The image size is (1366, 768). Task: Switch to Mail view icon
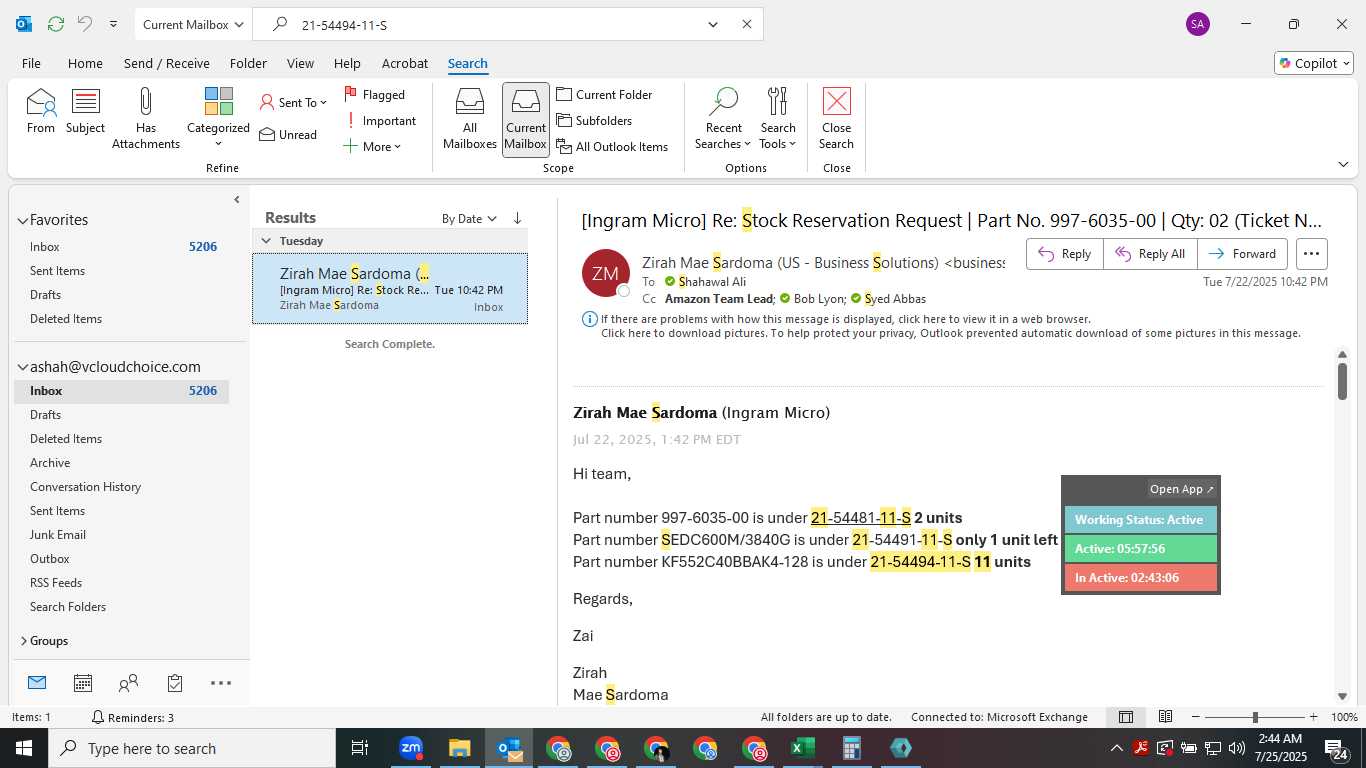pyautogui.click(x=37, y=683)
